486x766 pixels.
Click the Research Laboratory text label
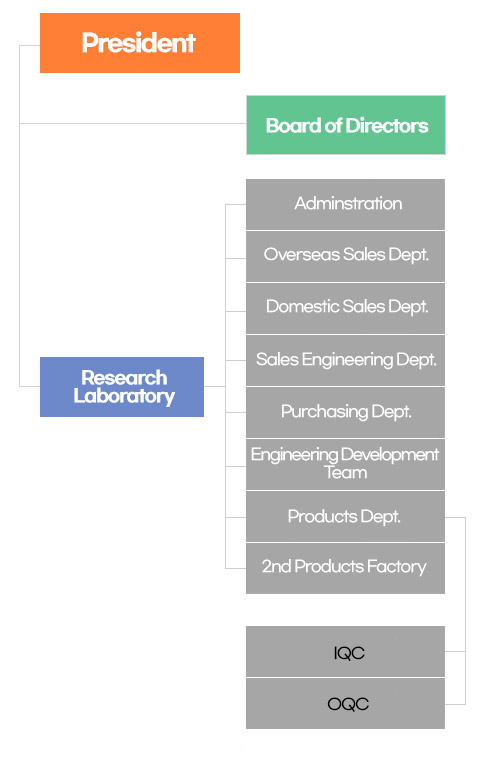click(124, 387)
